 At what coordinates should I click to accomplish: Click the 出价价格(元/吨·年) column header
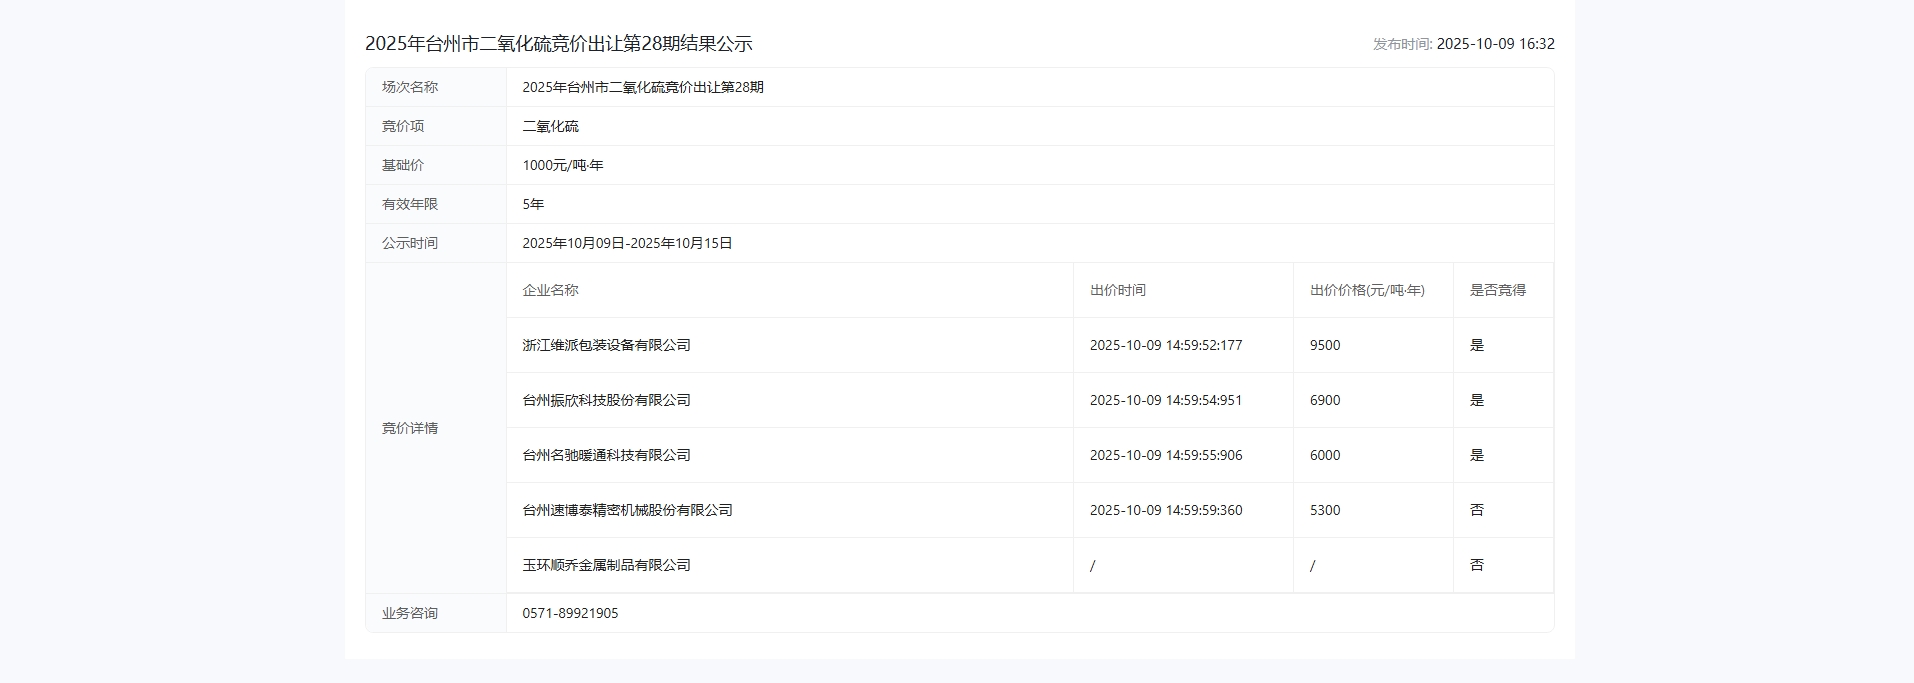click(x=1367, y=290)
